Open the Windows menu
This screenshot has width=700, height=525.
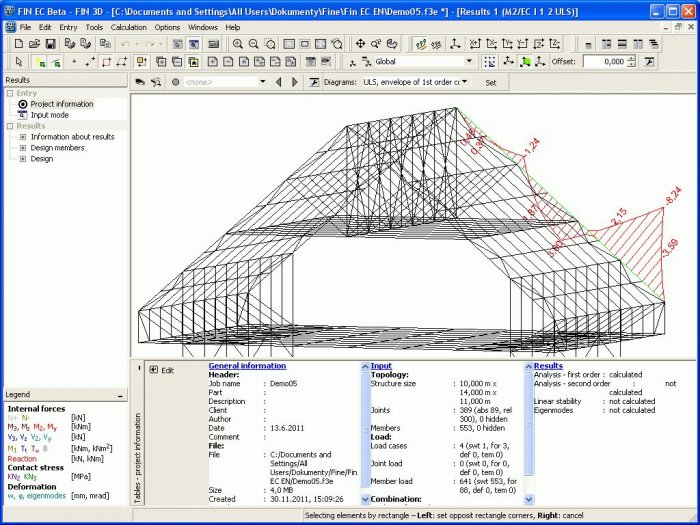click(x=202, y=27)
